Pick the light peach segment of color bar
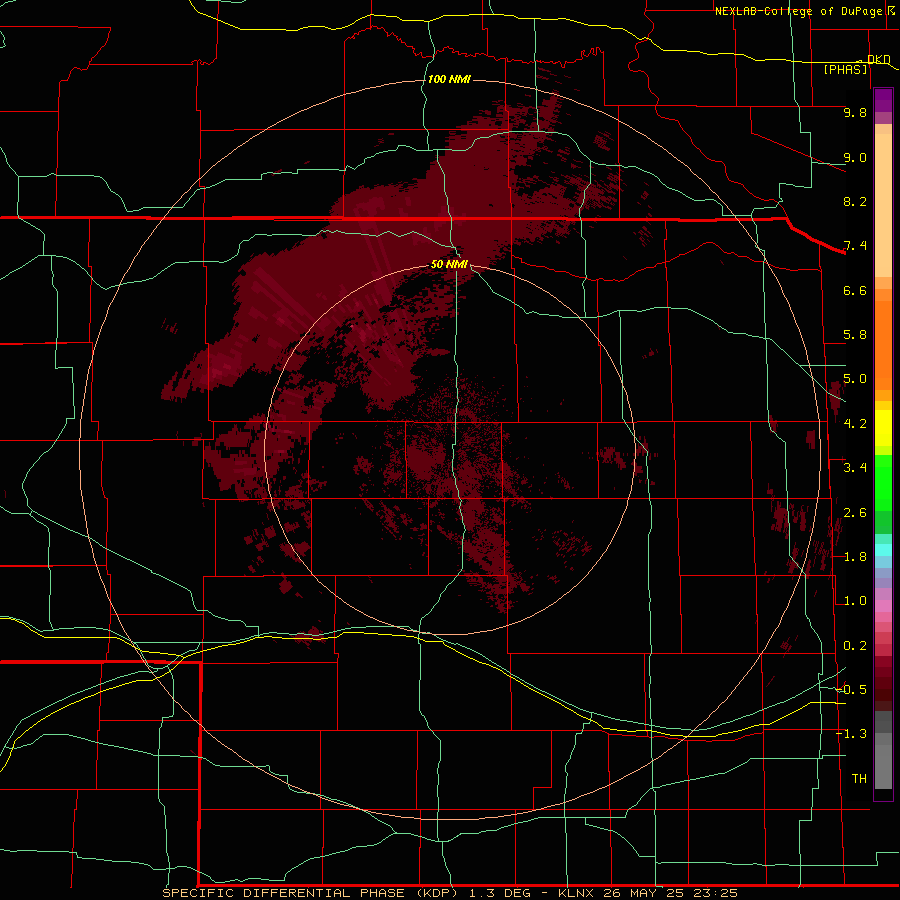900x900 pixels. [x=883, y=207]
